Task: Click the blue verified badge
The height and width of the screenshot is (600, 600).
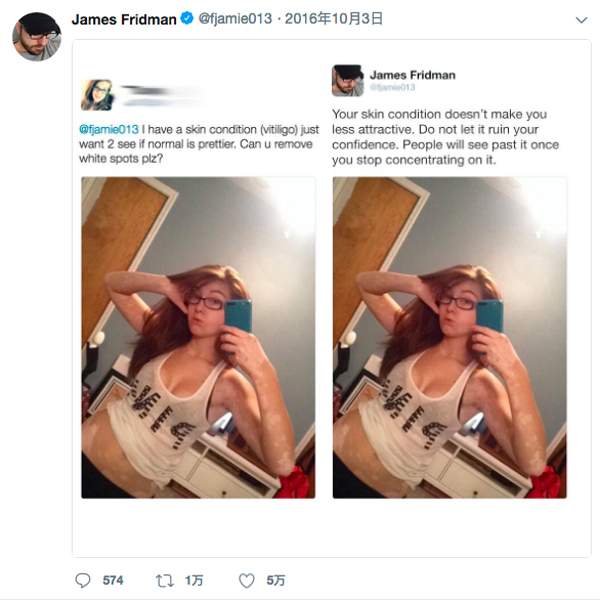Action: (186, 20)
